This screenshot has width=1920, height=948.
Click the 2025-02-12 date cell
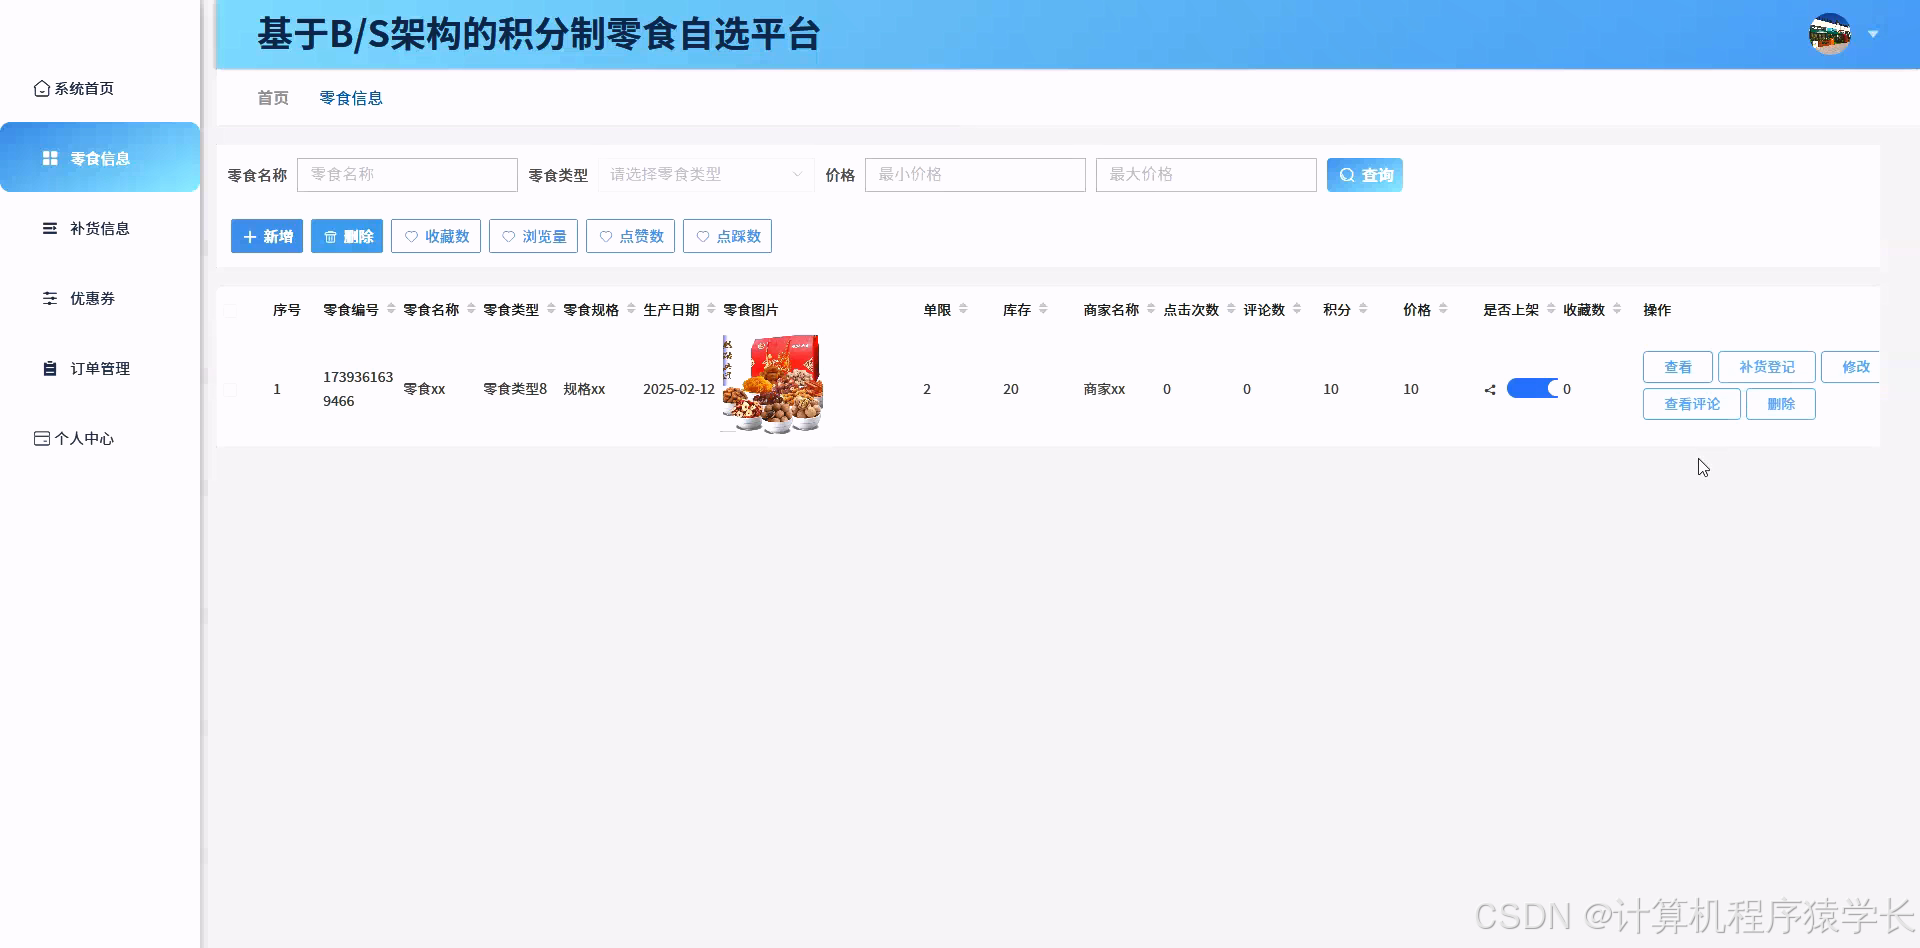[x=679, y=389]
